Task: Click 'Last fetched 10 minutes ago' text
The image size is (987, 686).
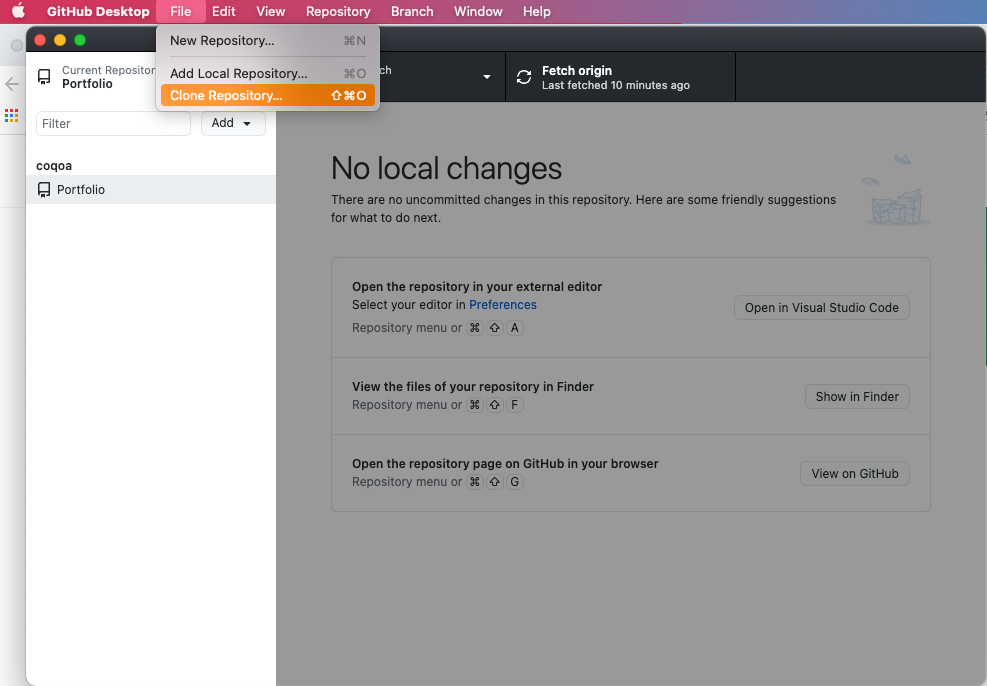Action: tap(616, 85)
